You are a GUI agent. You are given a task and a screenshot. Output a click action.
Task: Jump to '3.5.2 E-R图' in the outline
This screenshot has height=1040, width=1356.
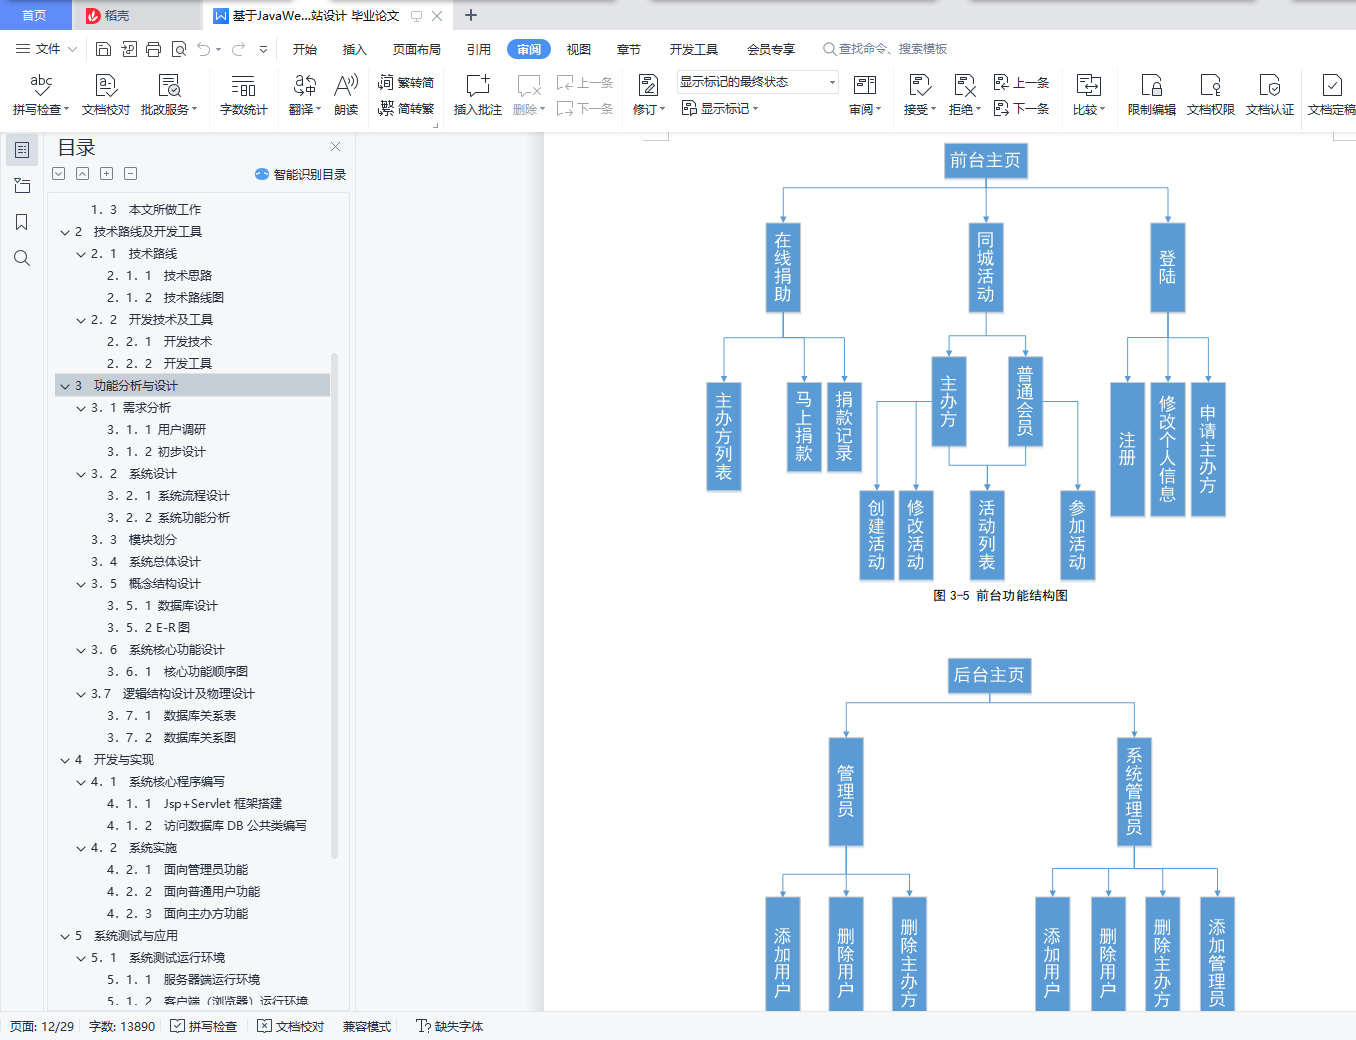click(x=148, y=628)
